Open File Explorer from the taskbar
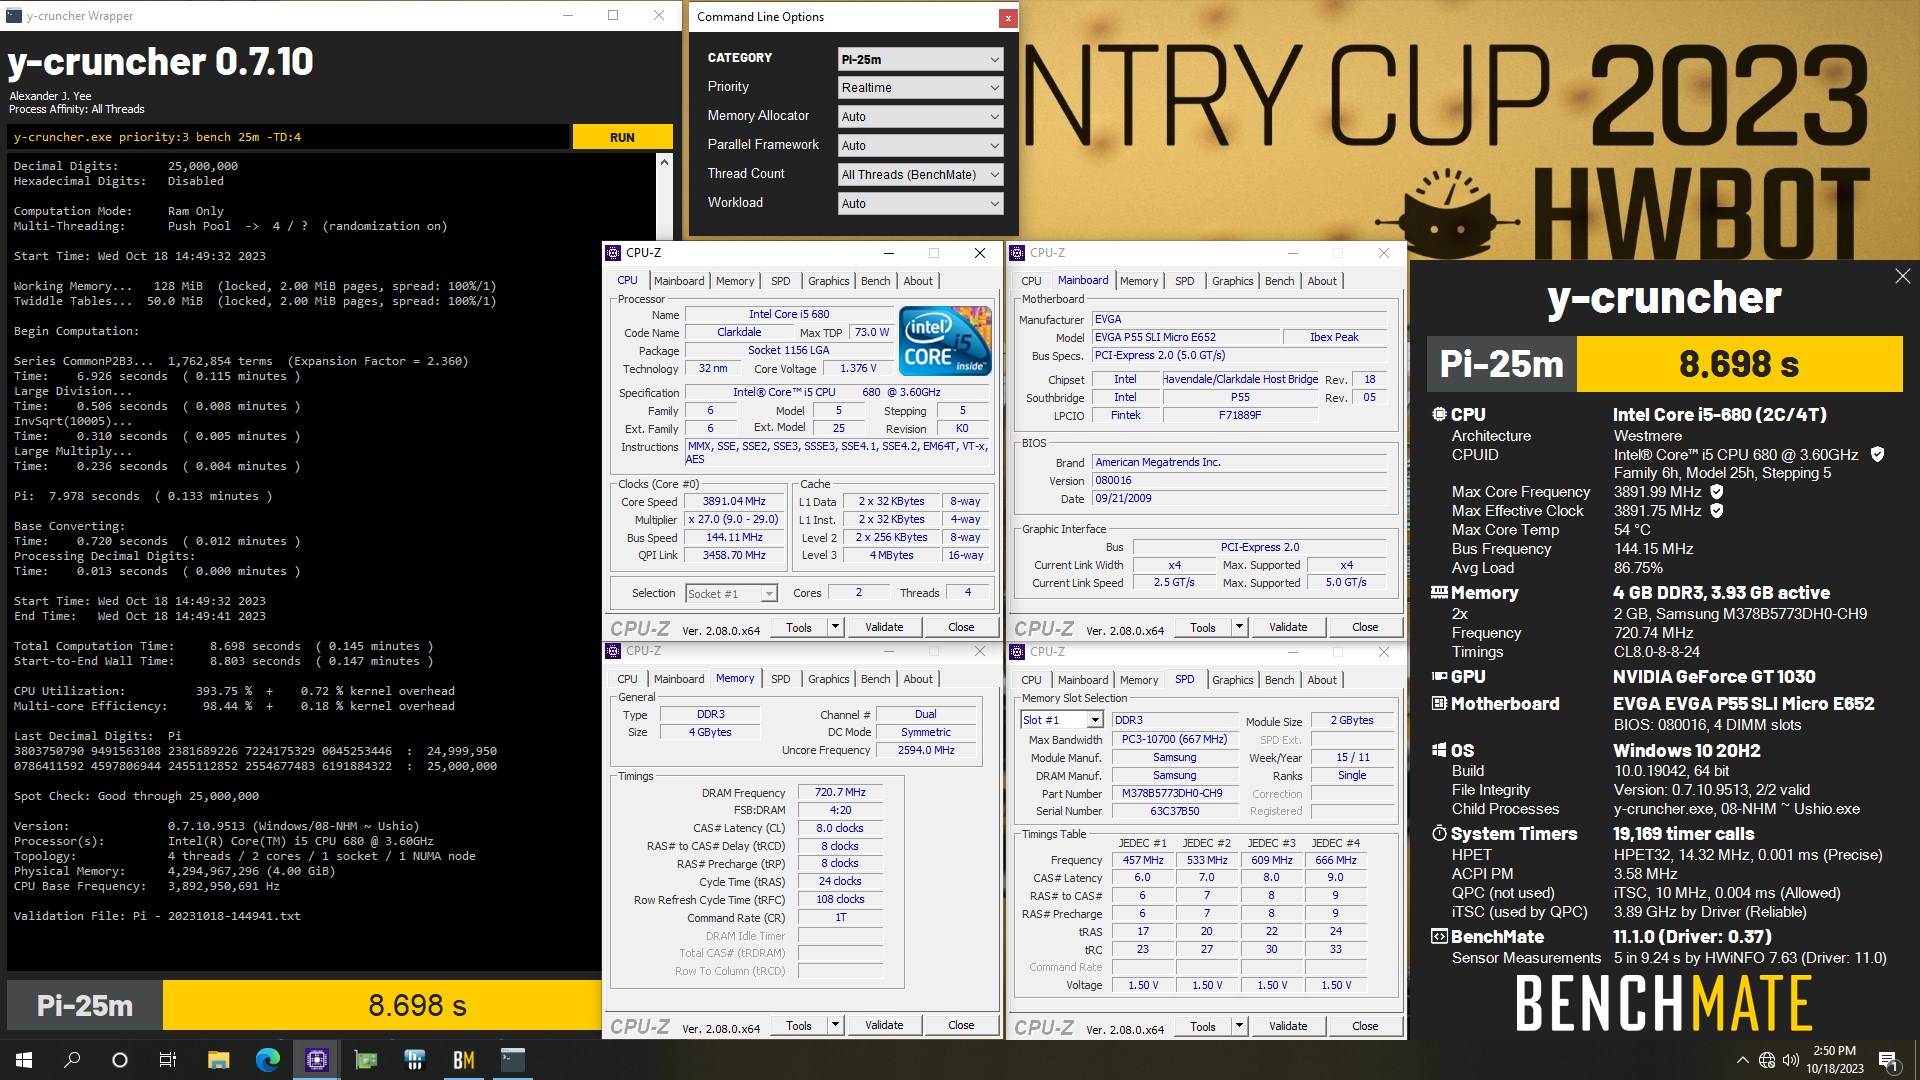The height and width of the screenshot is (1080, 1920). pyautogui.click(x=218, y=1060)
